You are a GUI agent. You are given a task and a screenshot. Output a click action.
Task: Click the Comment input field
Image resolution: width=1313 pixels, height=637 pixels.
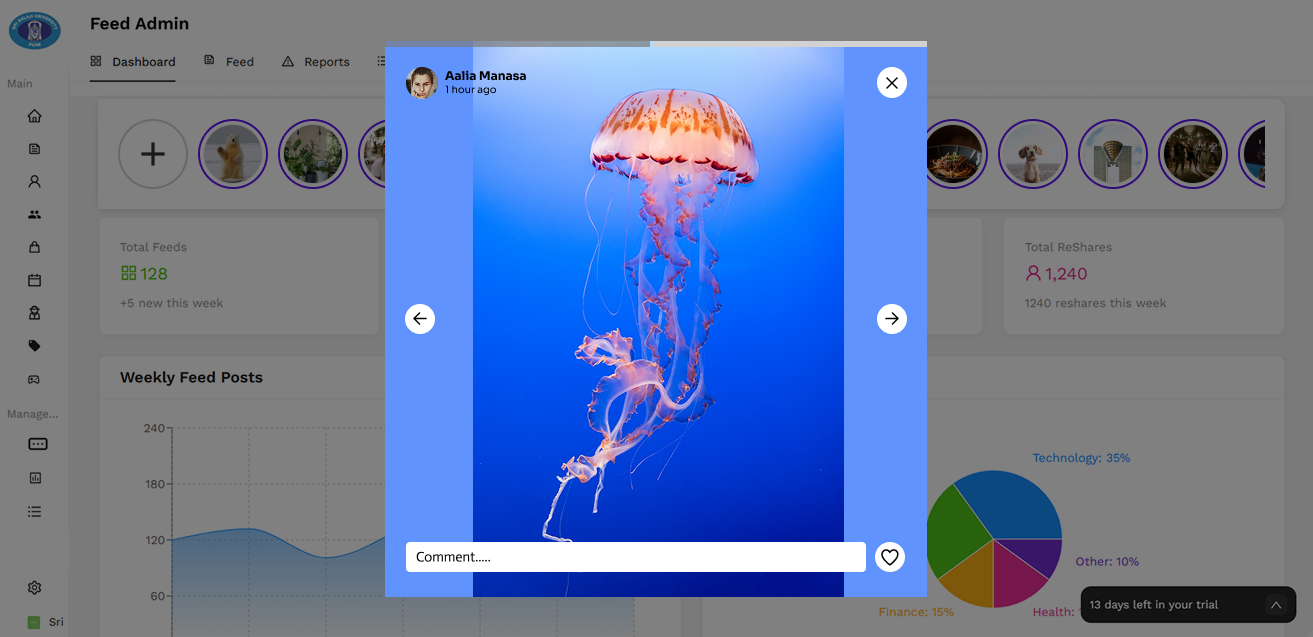635,557
